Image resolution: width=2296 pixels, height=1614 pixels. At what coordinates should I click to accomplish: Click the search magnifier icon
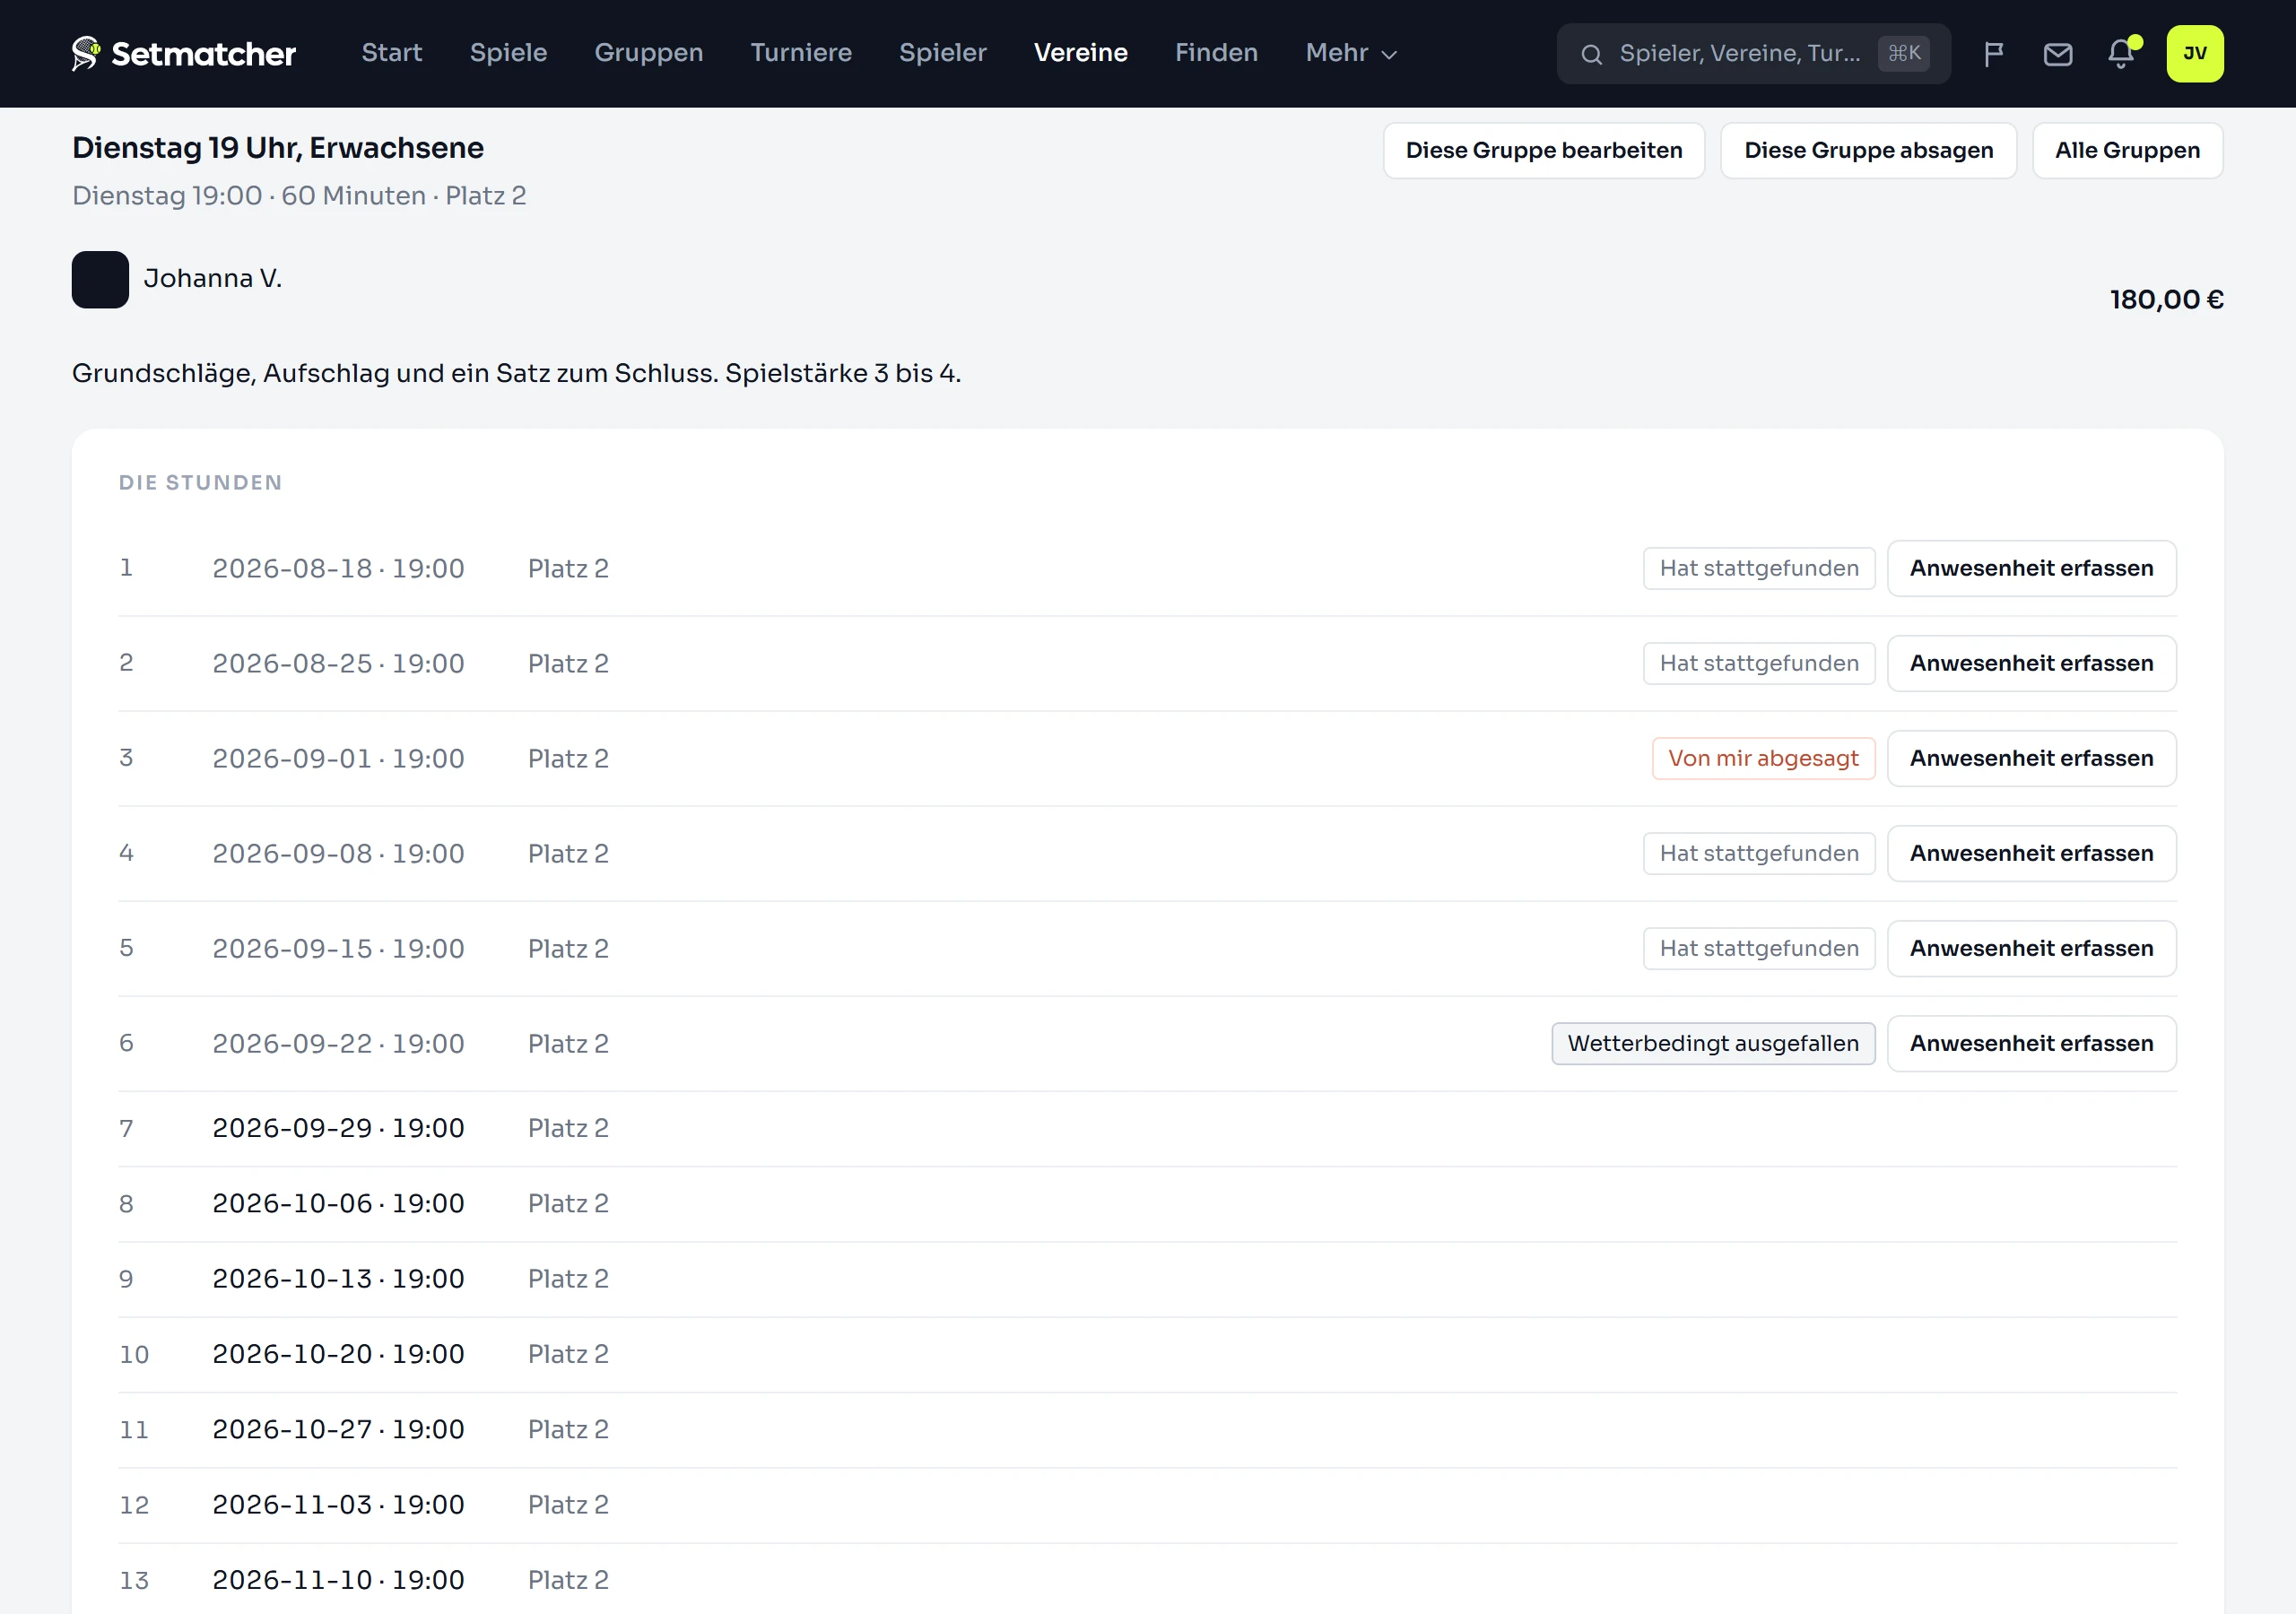click(1591, 54)
